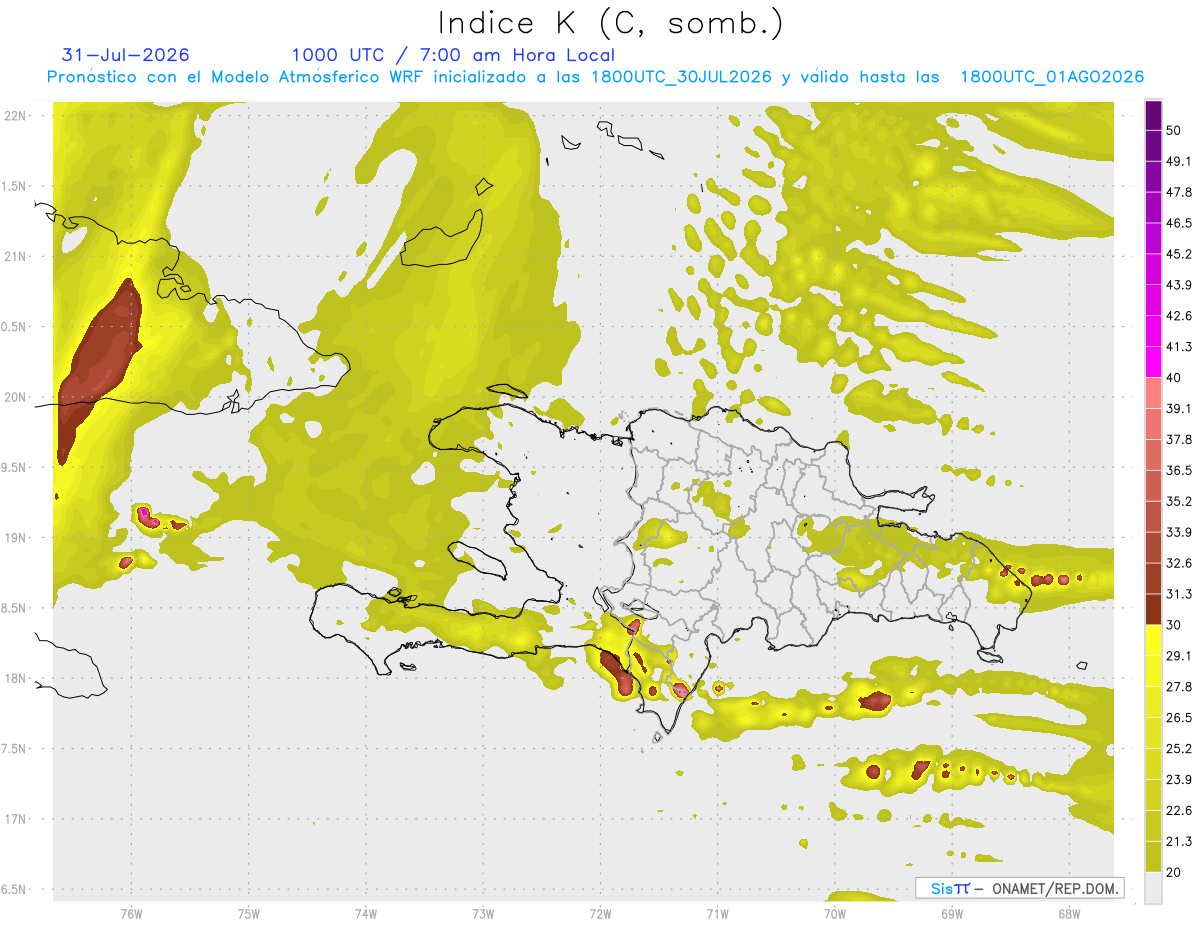Click the colorbar value 41.3
Screen dimensions: 1200x927
1179,347
